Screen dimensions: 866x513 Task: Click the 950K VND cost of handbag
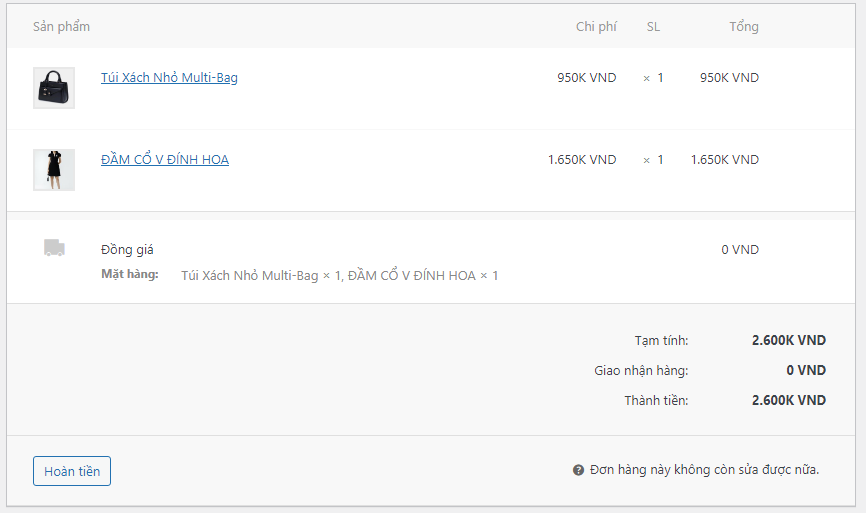(x=587, y=77)
